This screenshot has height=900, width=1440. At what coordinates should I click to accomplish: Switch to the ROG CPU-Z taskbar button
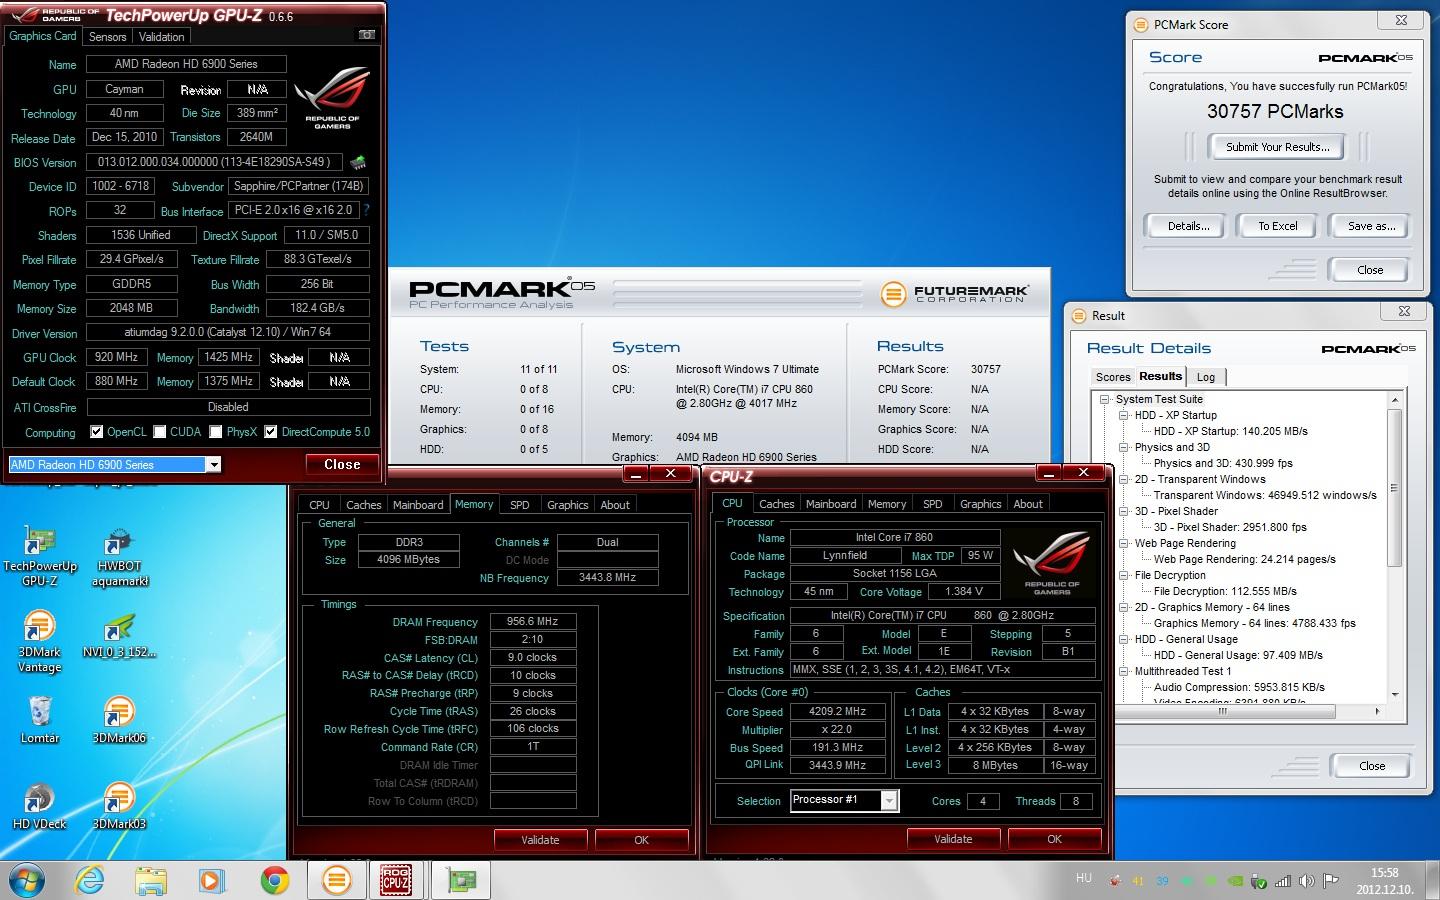pyautogui.click(x=397, y=880)
